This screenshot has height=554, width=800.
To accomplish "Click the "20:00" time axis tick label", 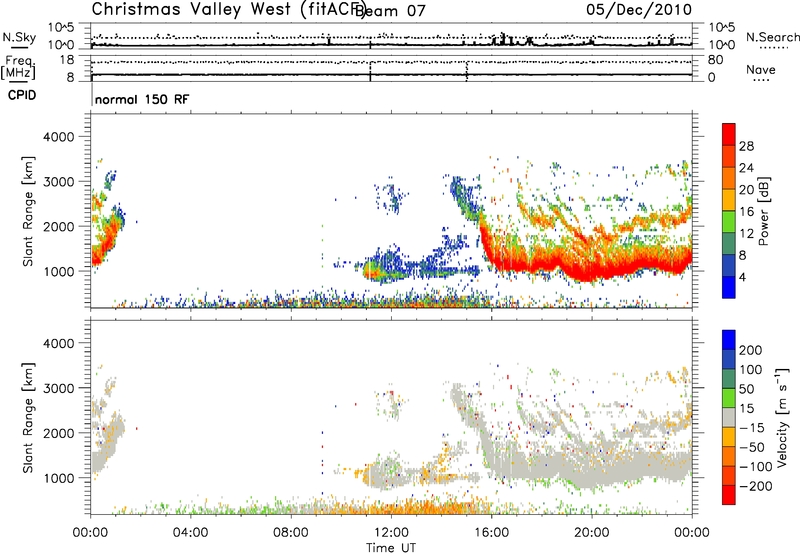I will (591, 533).
